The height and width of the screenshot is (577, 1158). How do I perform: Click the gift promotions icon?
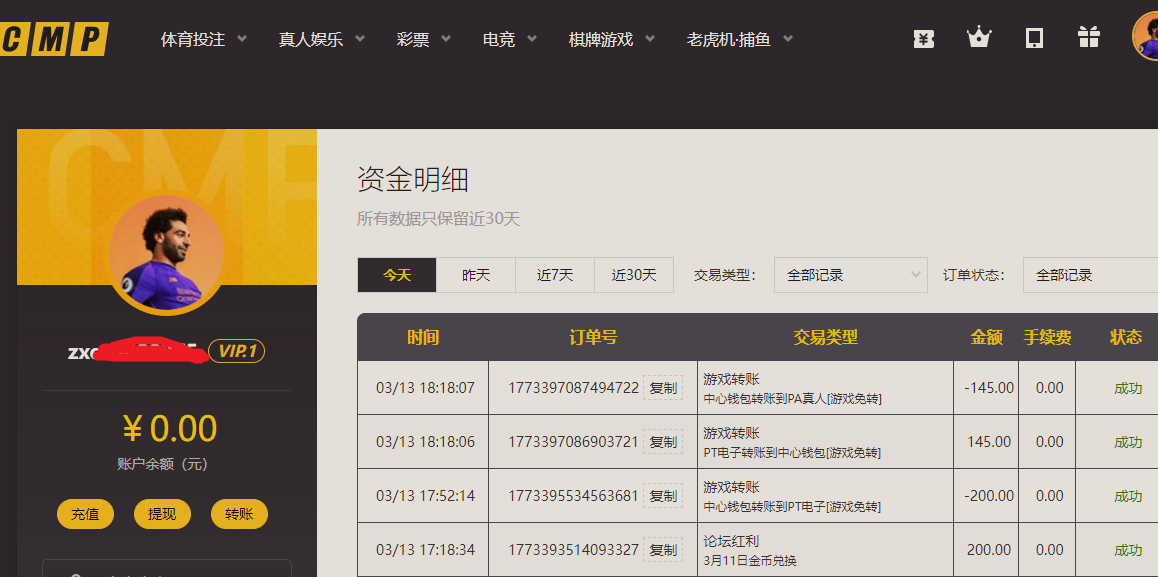(1088, 38)
